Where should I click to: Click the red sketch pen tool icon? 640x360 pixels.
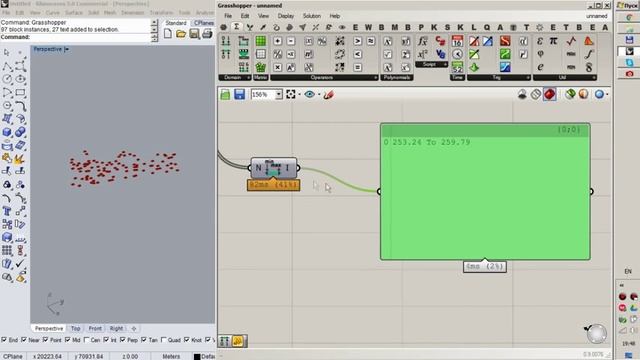pos(329,95)
